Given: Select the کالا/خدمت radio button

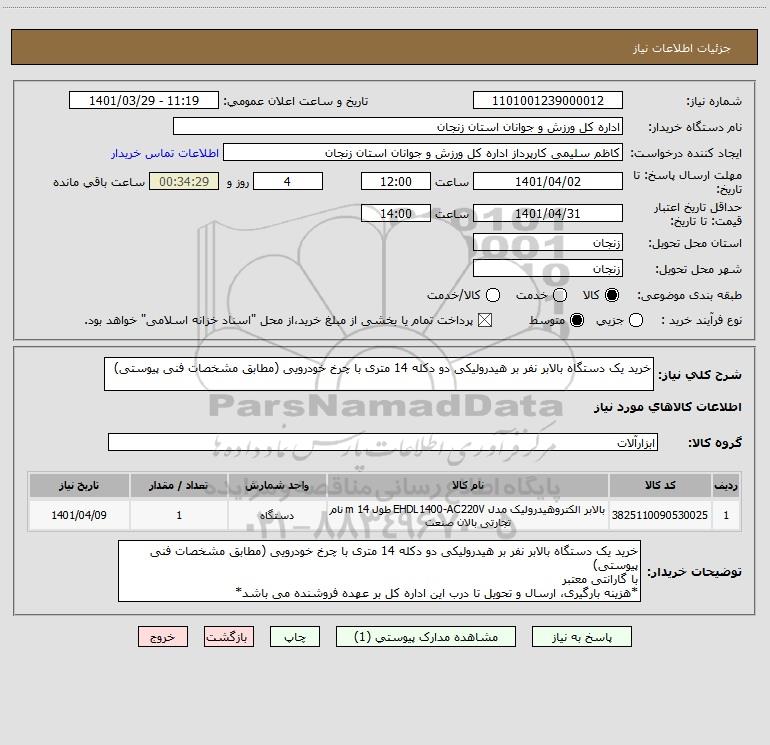Looking at the screenshot, I should [493, 295].
